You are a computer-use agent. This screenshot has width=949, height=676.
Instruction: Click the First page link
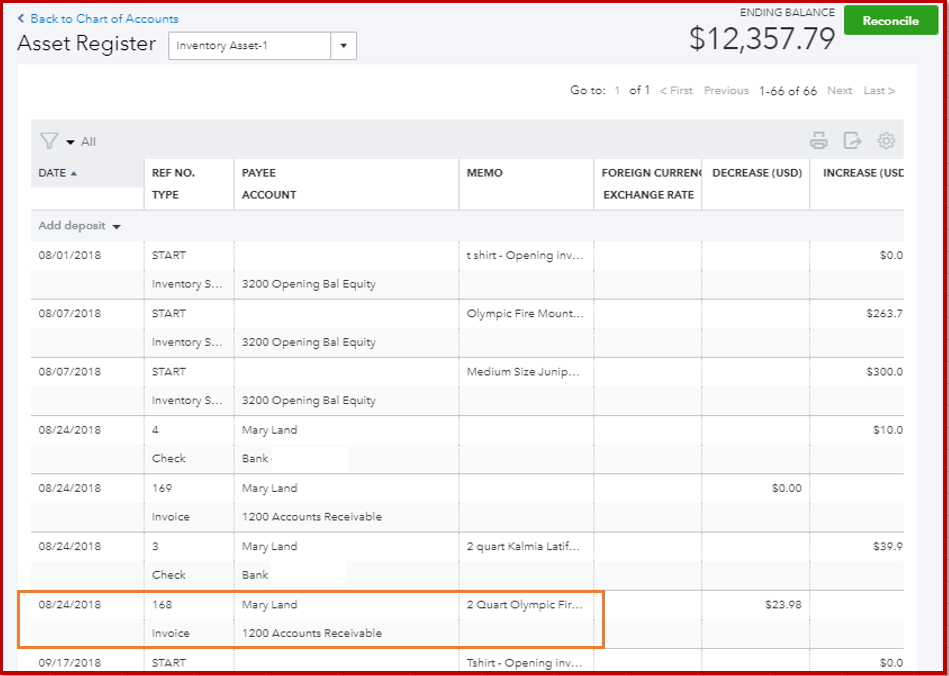(x=676, y=91)
